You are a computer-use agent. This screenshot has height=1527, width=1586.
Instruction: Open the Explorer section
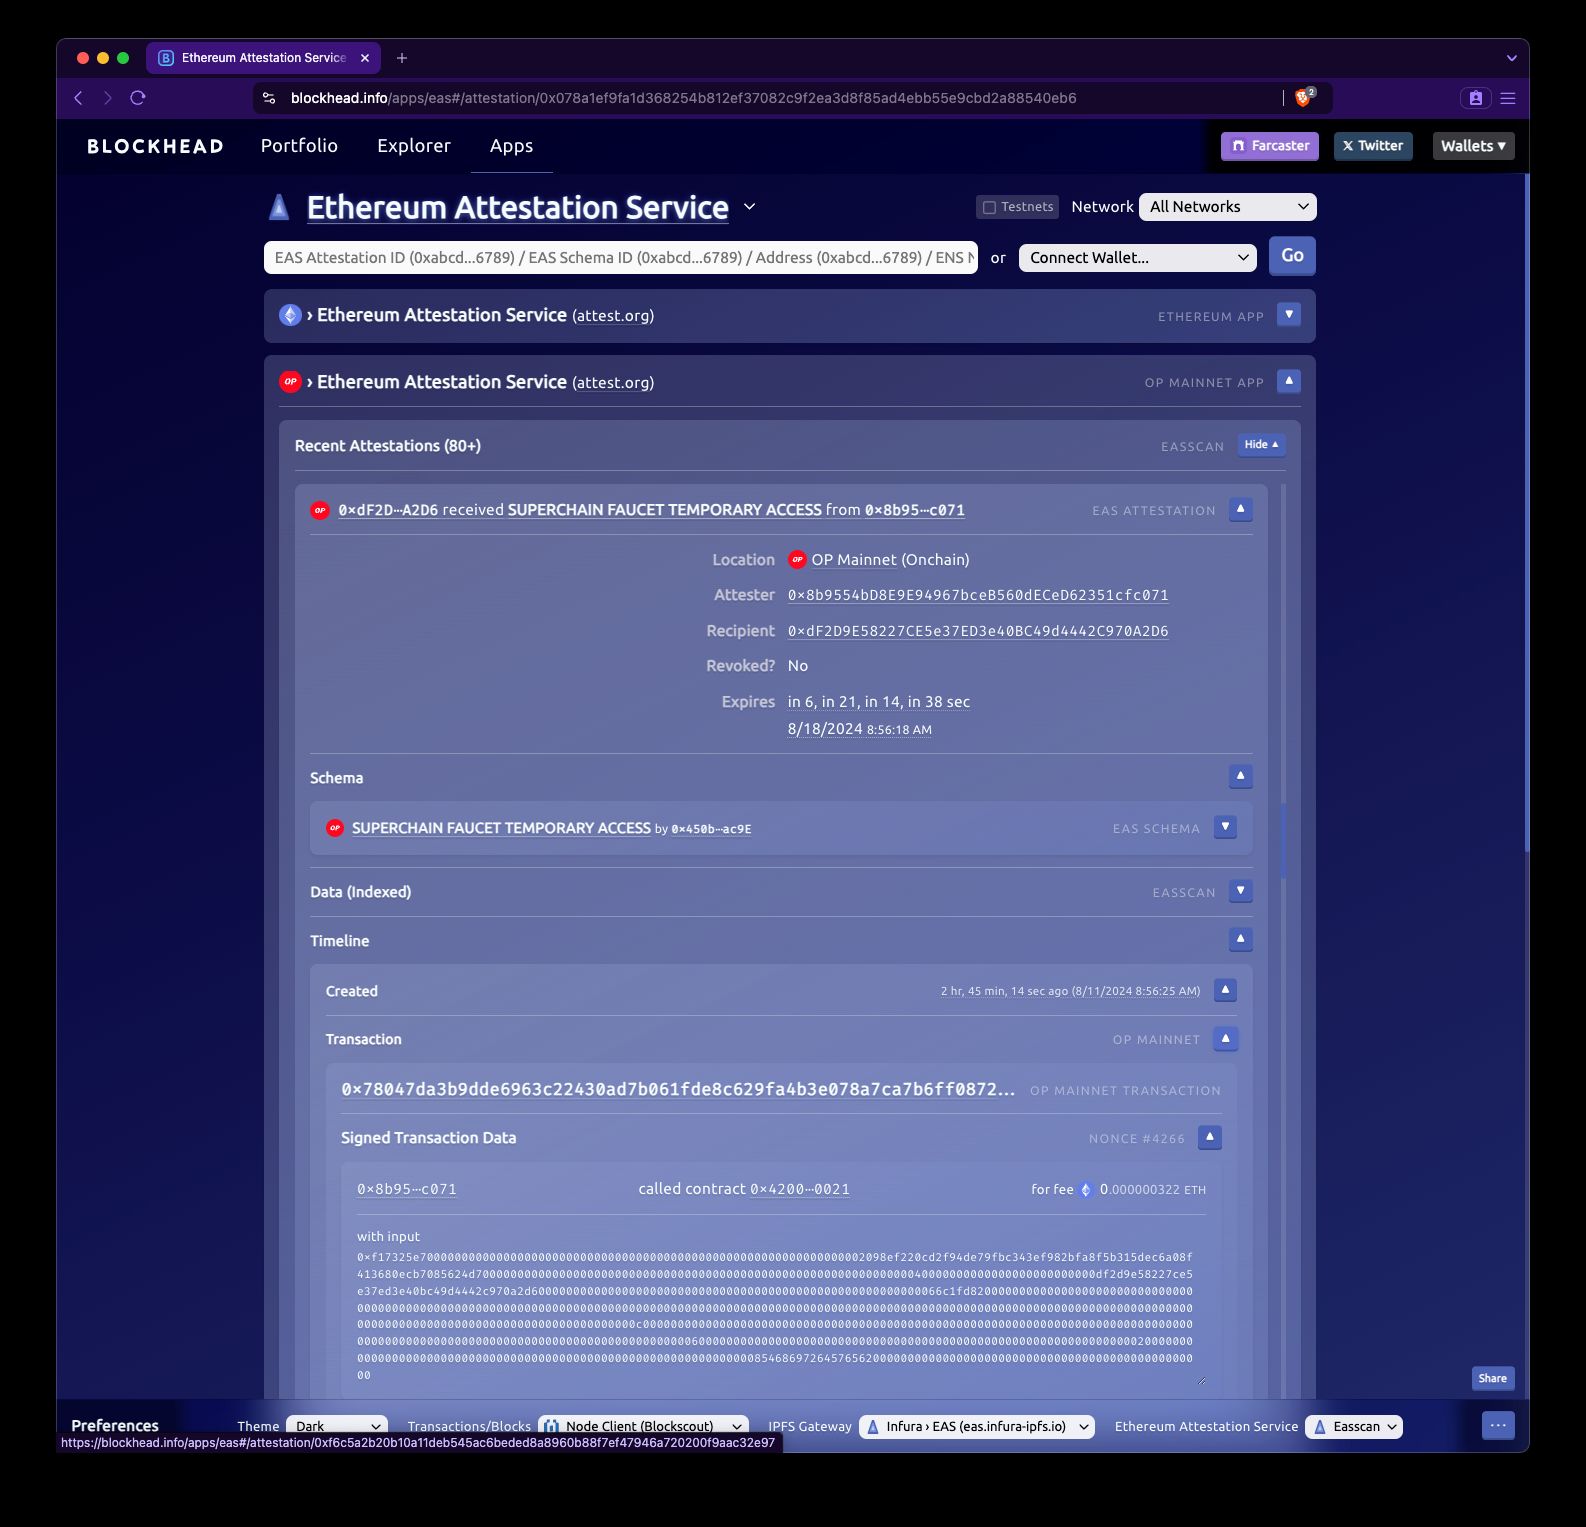(414, 146)
